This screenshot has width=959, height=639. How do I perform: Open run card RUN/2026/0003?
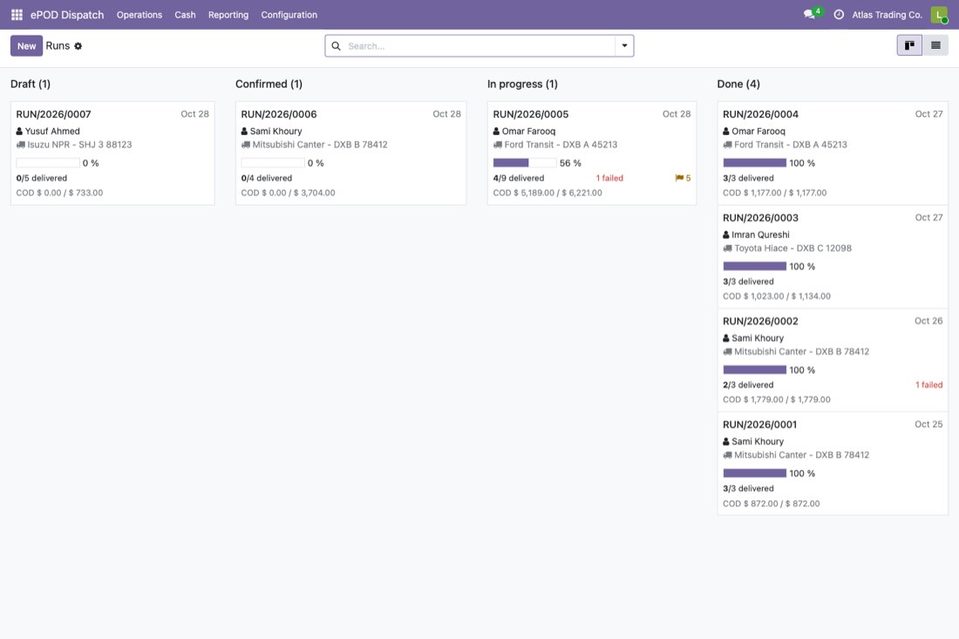(833, 257)
